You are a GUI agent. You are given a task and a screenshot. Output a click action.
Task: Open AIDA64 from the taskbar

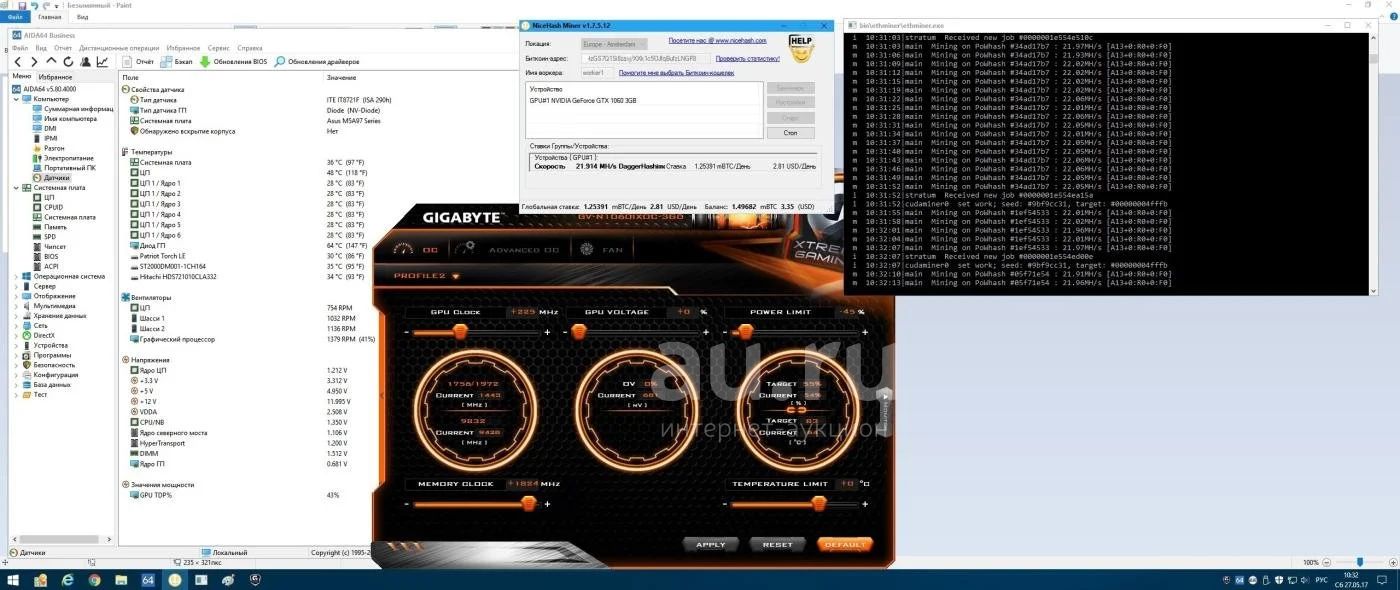(148, 580)
